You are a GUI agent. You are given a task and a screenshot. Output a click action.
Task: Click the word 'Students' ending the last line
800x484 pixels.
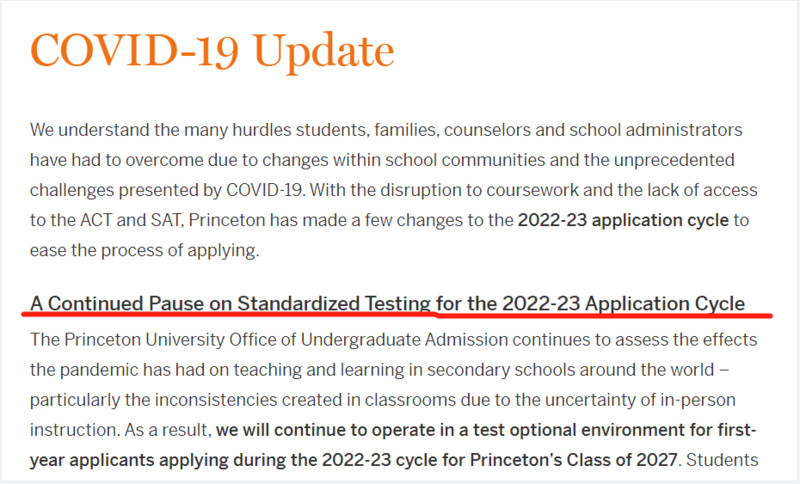pos(722,460)
